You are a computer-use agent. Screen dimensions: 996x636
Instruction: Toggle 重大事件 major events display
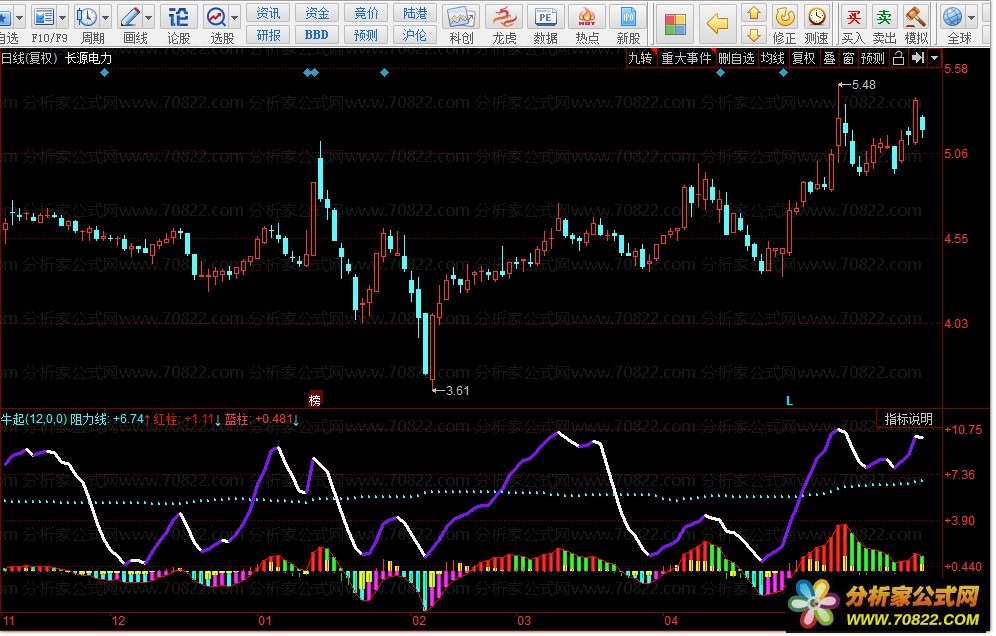[x=686, y=58]
